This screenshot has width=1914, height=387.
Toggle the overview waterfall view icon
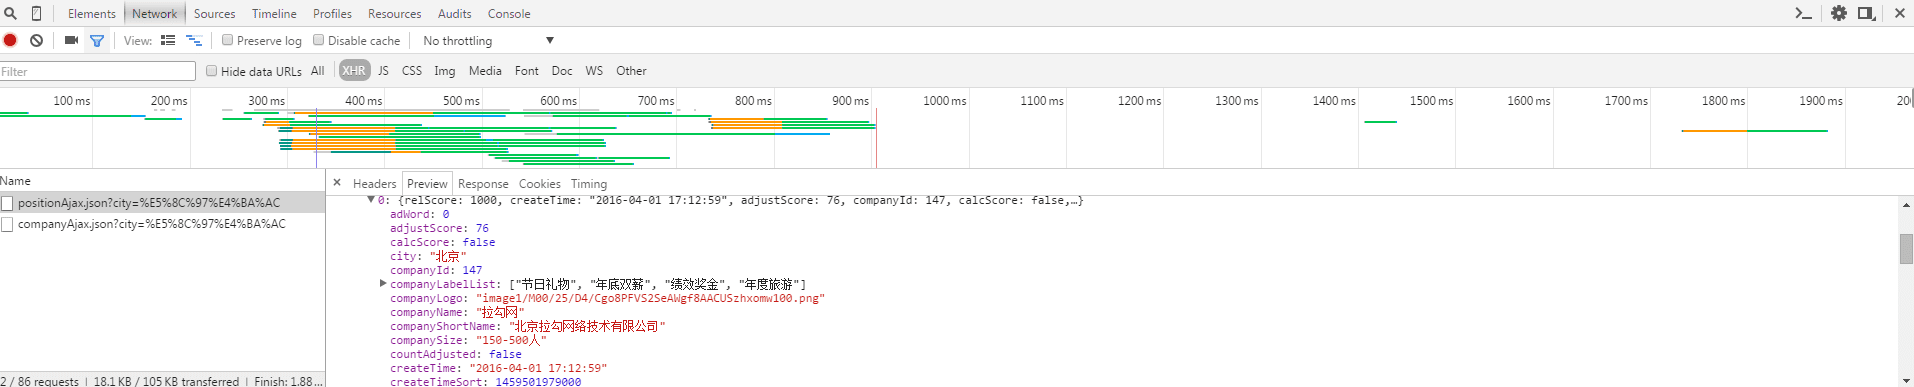pos(194,40)
